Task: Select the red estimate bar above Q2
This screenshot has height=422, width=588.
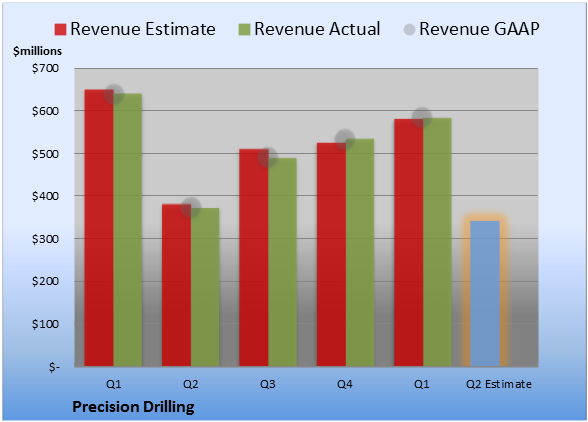Action: [176, 285]
